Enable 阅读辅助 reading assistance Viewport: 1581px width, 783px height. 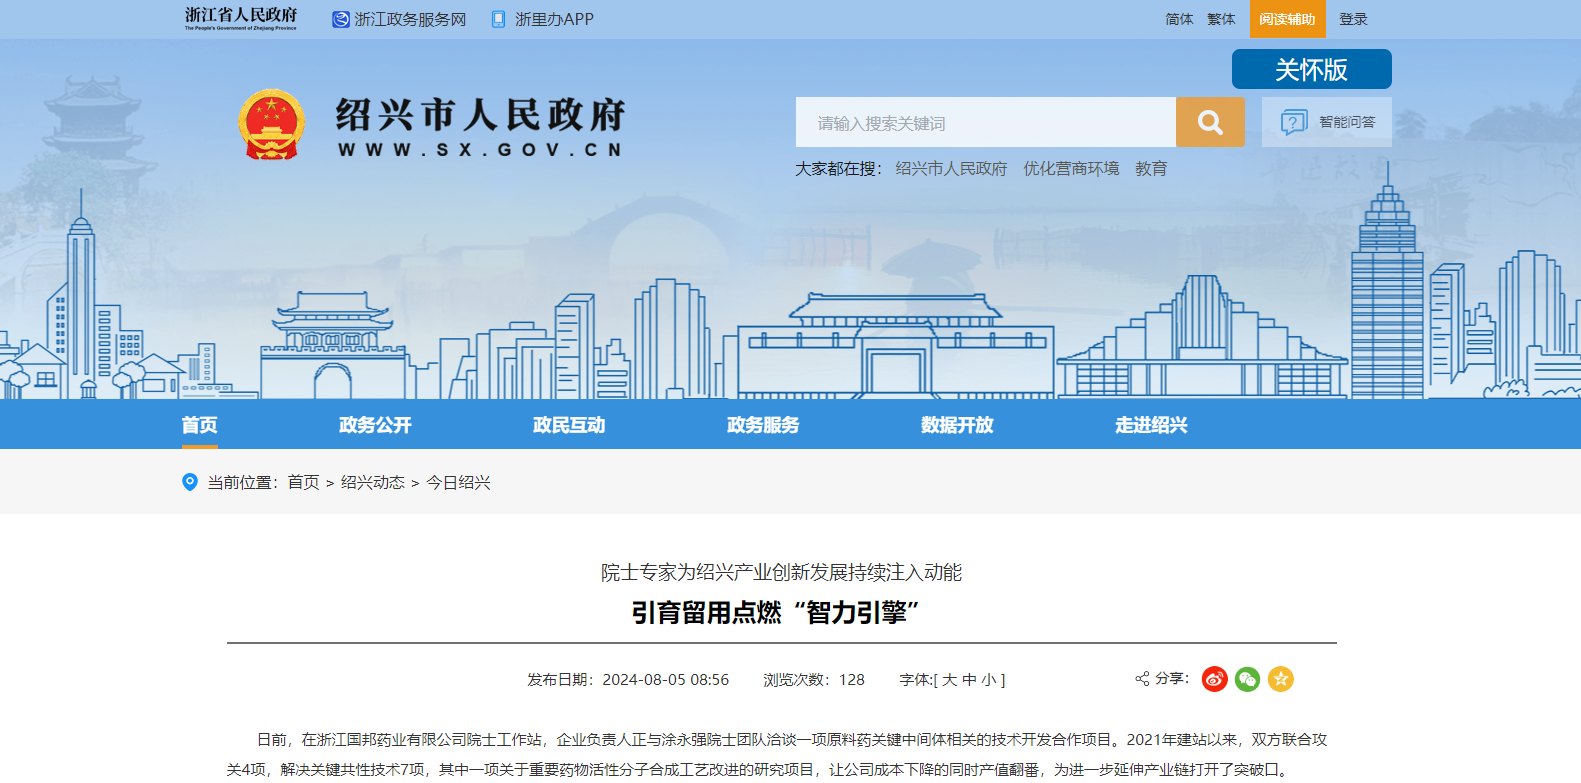(x=1287, y=19)
